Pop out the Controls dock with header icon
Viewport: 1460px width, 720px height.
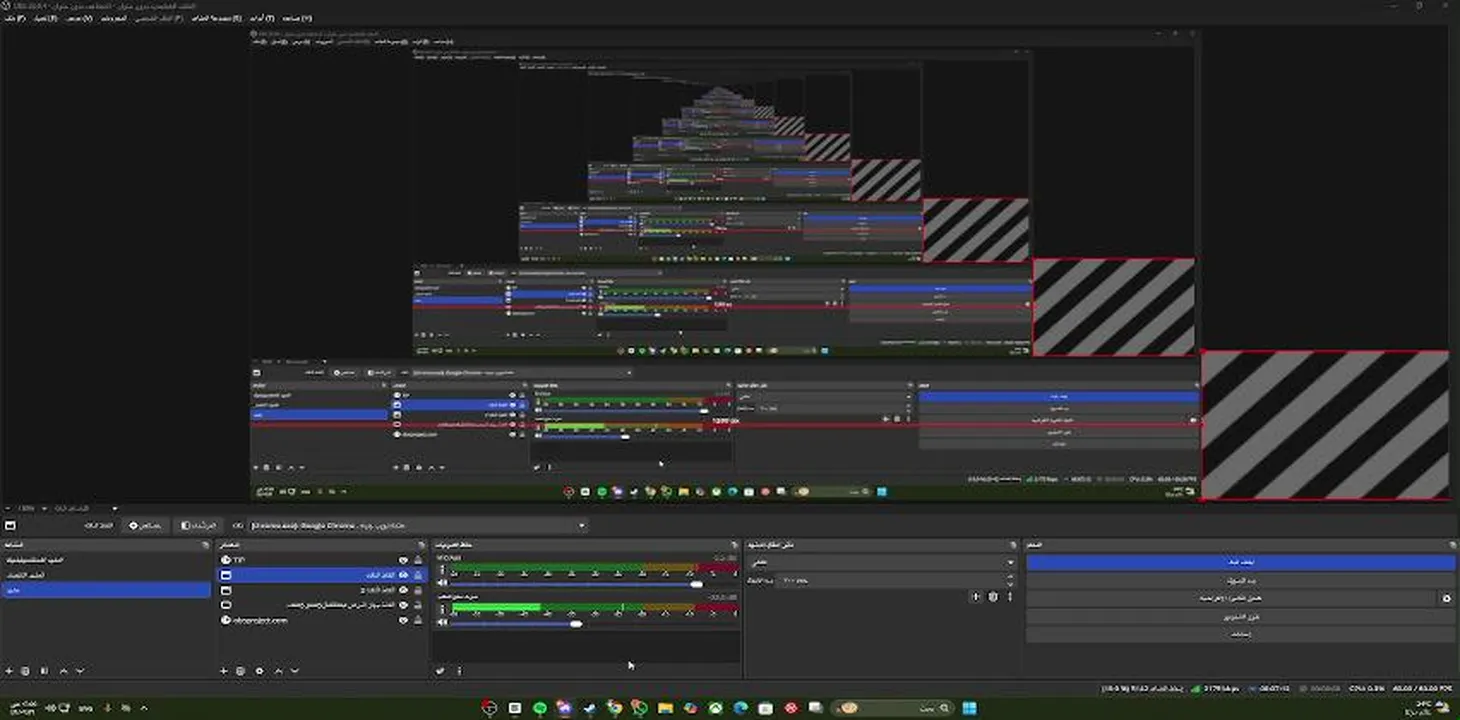click(x=1452, y=545)
